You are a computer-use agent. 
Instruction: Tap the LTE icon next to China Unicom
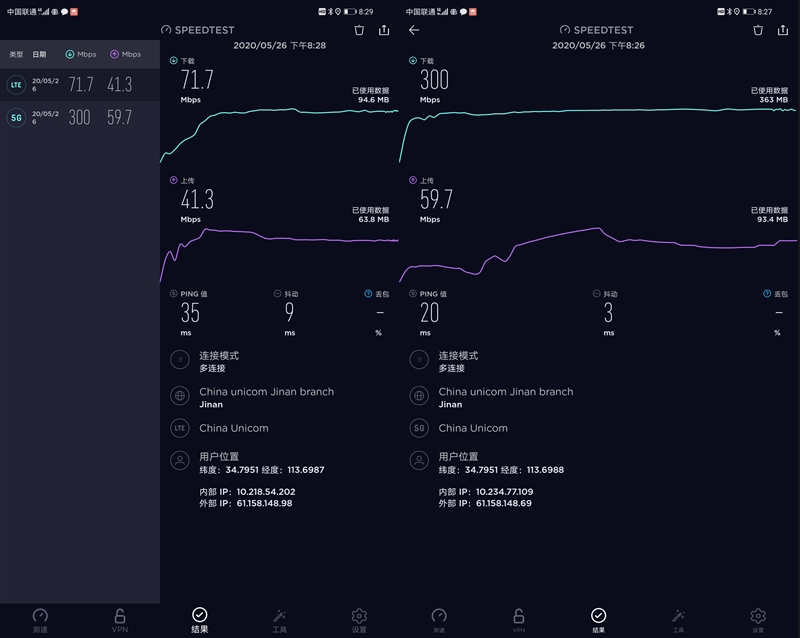coord(180,428)
